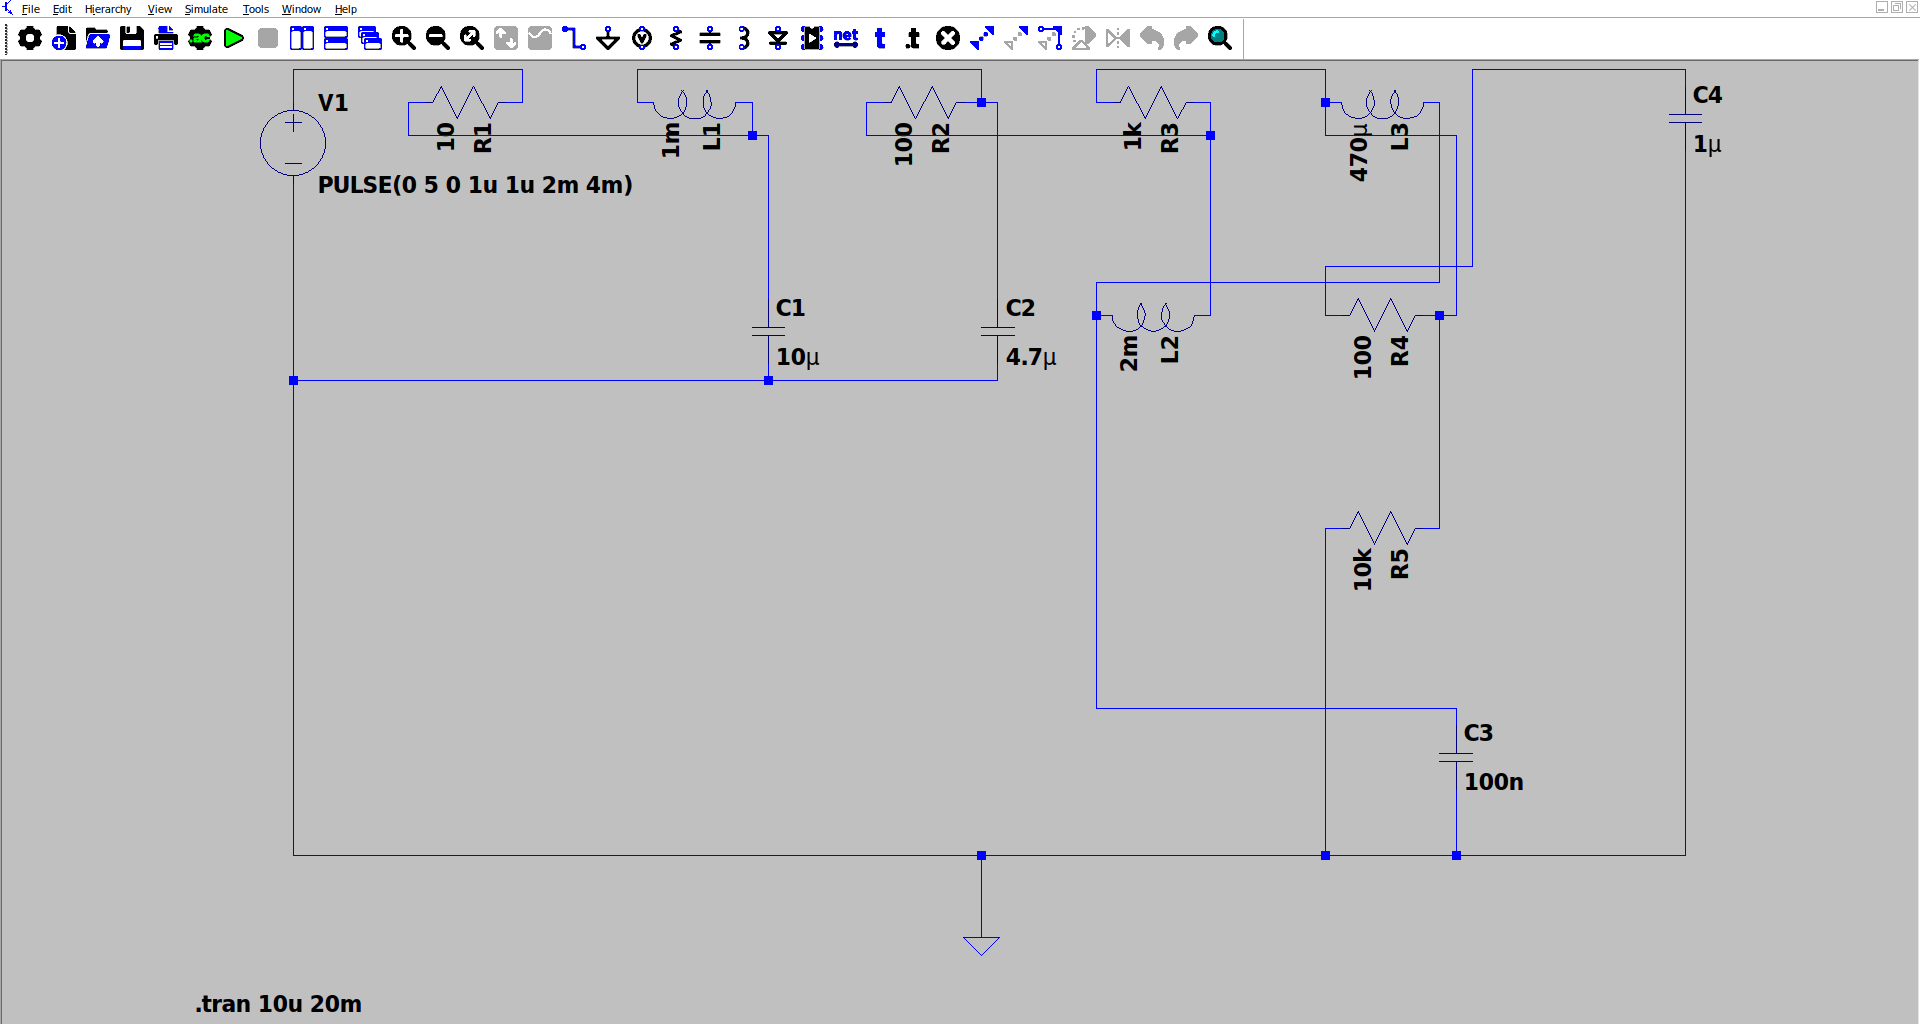The height and width of the screenshot is (1024, 1920).
Task: Zoom to fit the schematic
Action: [x=472, y=39]
